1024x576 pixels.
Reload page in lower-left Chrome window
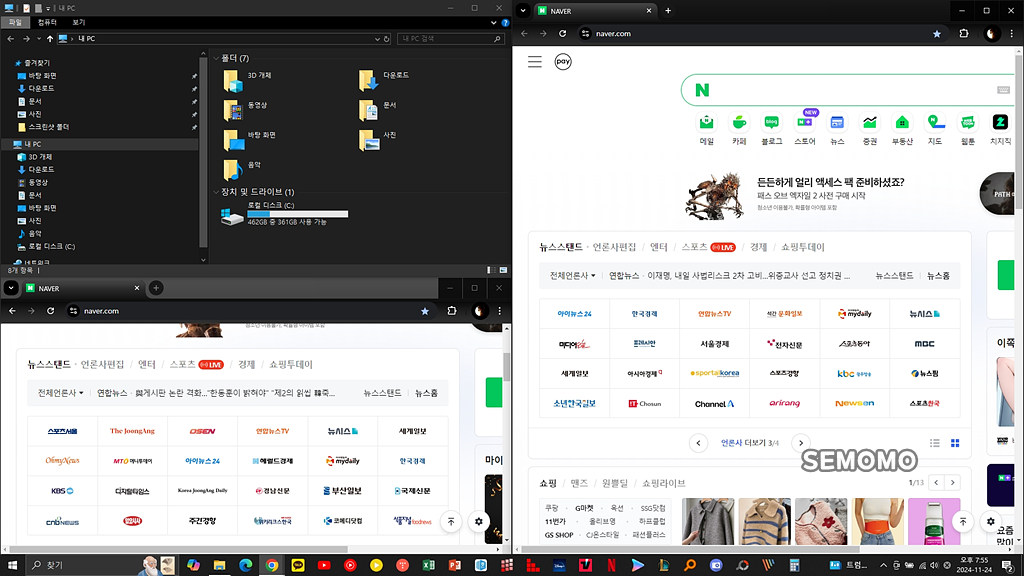tap(50, 311)
